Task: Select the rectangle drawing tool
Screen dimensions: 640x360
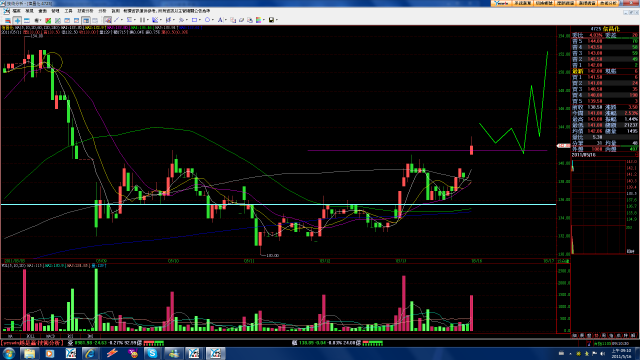Action: click(194, 20)
